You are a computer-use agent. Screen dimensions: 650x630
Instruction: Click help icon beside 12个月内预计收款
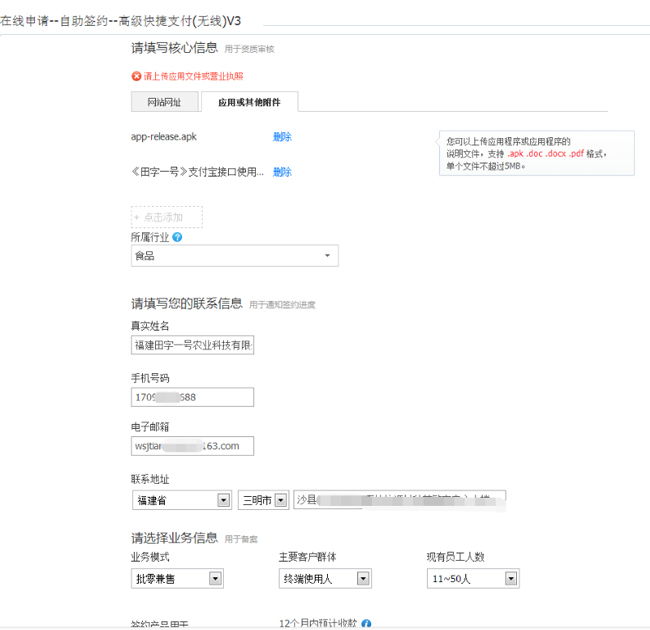click(366, 623)
